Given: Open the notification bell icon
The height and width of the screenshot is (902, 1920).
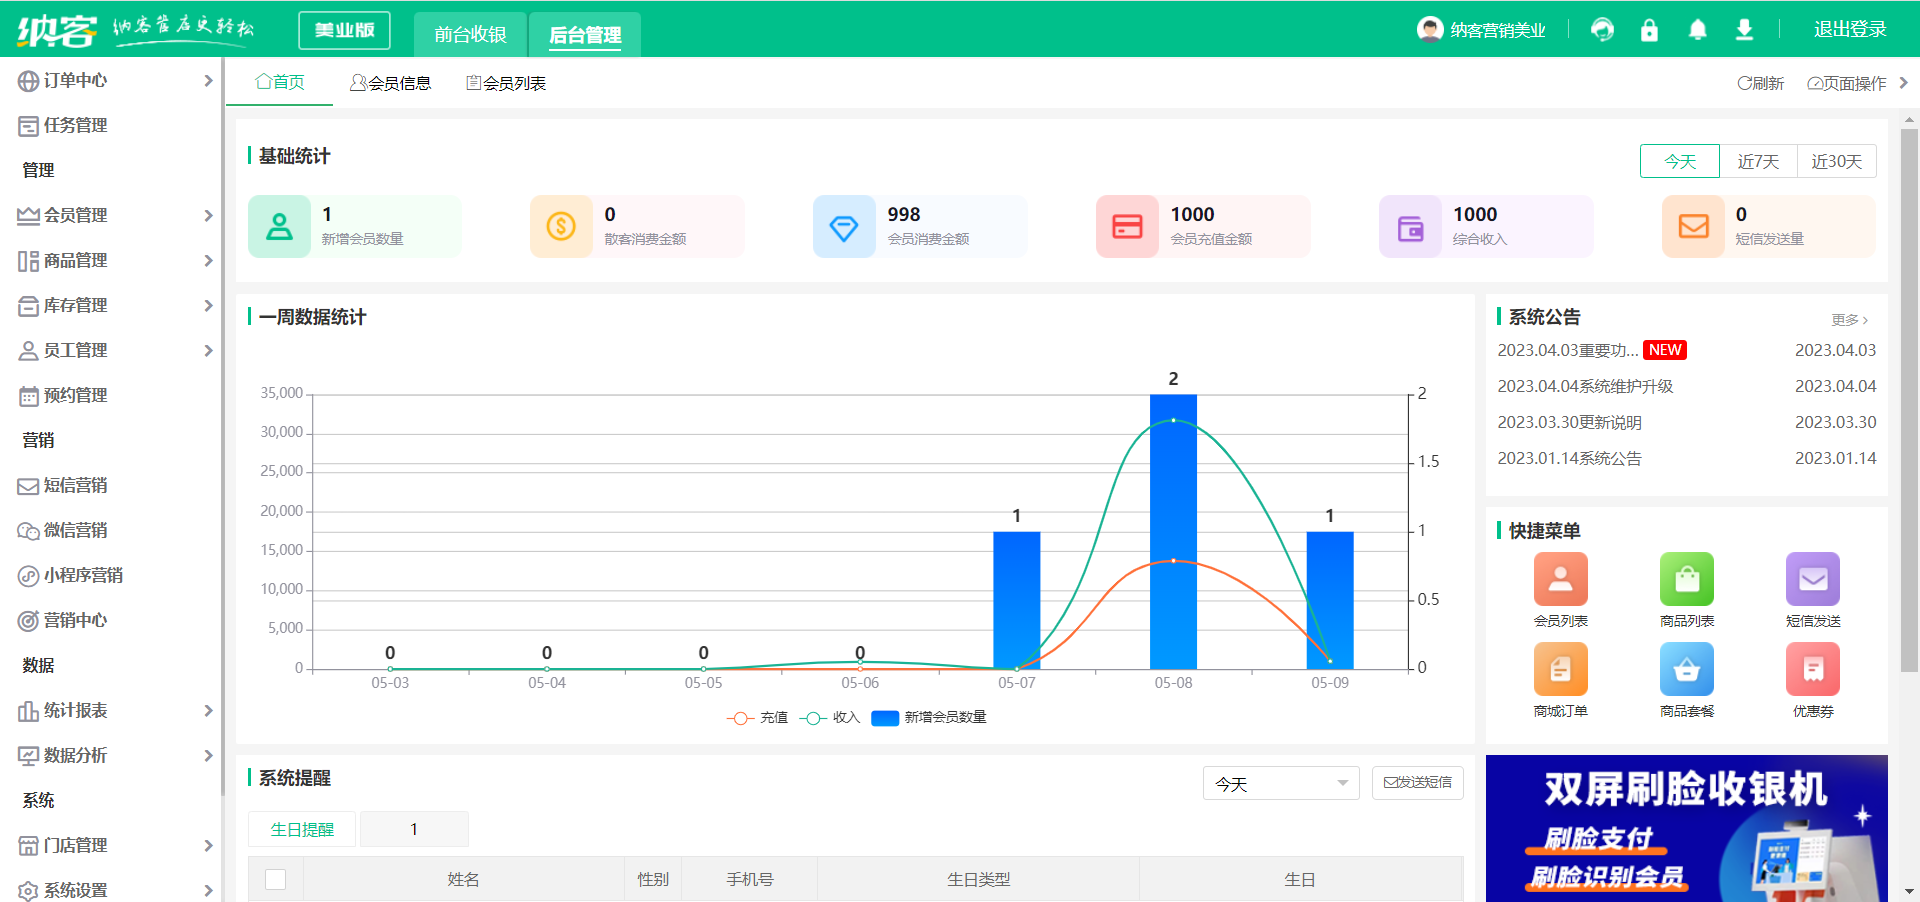Looking at the screenshot, I should click(1697, 30).
